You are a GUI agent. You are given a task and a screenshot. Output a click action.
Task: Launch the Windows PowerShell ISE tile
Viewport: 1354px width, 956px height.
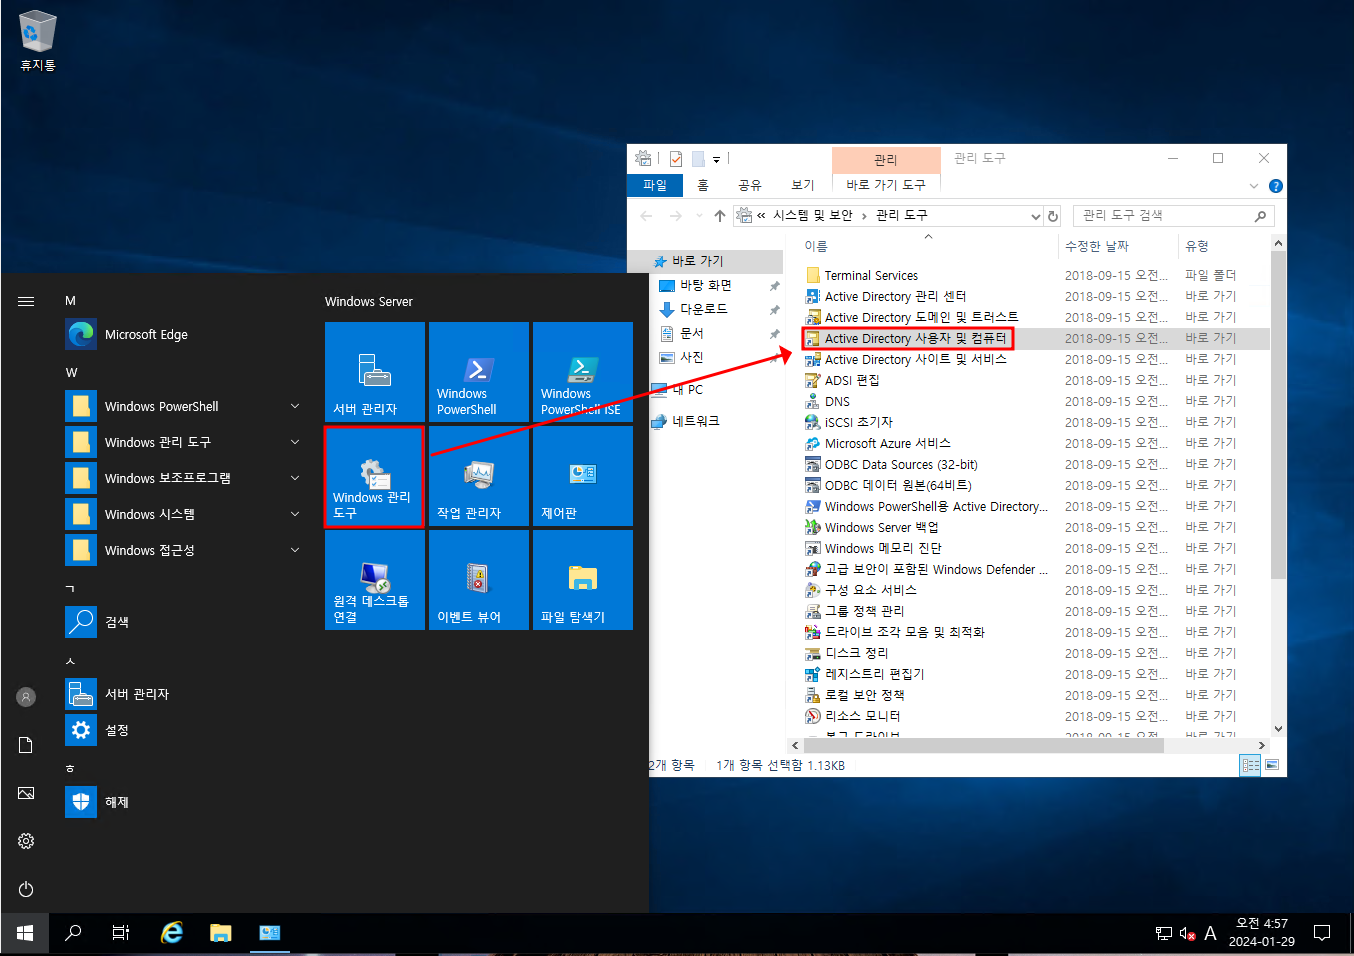click(583, 371)
